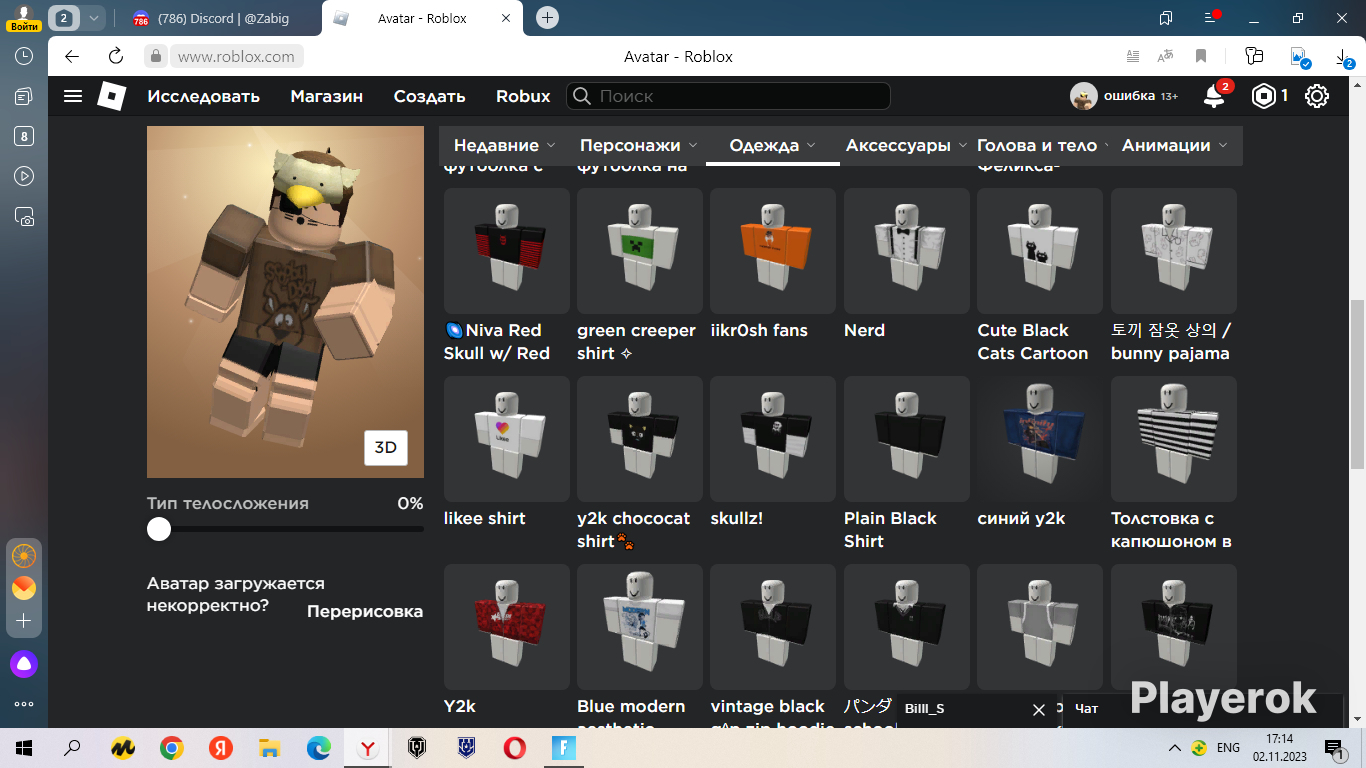Equip the iikr0sh fans orange shirt thumbnail
Viewport: 1366px width, 768px height.
(x=773, y=251)
